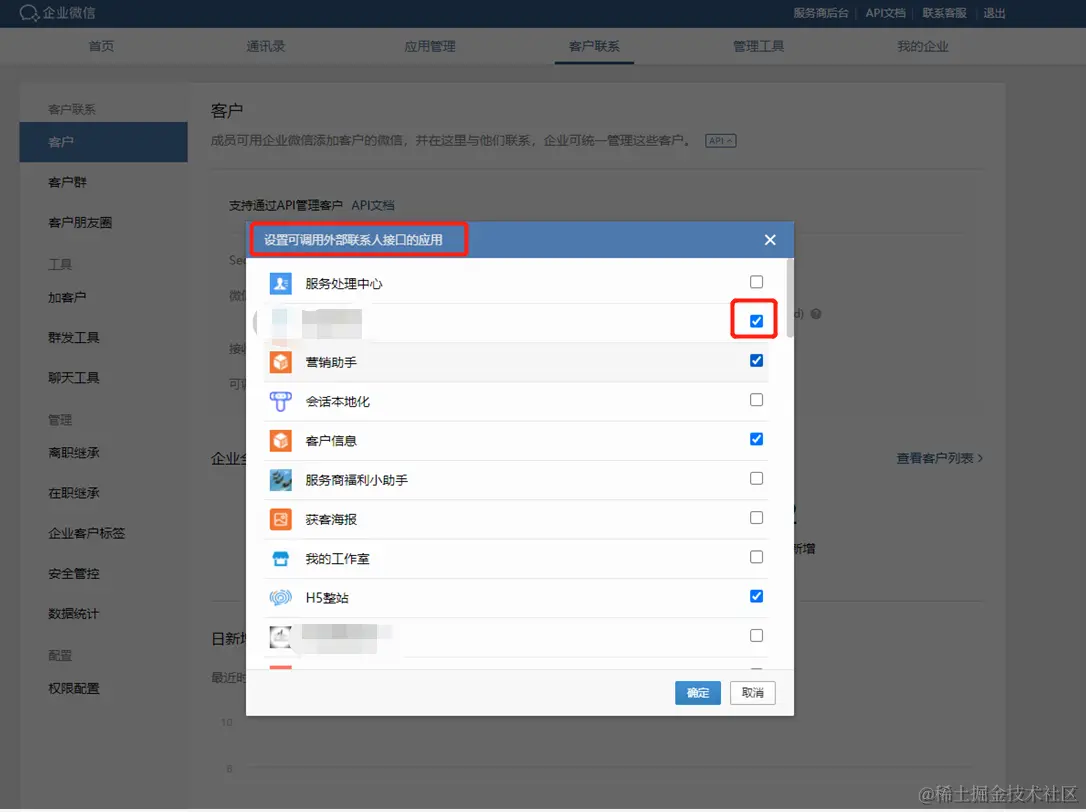Image resolution: width=1086 pixels, height=812 pixels.
Task: Open 客户群 in sidebar
Action: click(67, 182)
